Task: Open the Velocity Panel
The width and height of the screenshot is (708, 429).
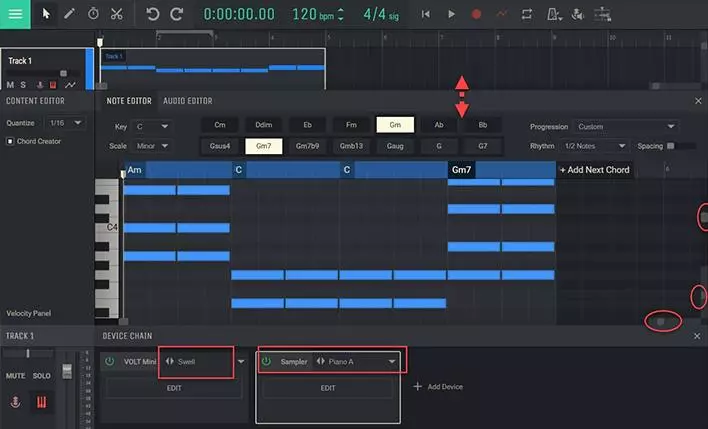Action: click(28, 313)
